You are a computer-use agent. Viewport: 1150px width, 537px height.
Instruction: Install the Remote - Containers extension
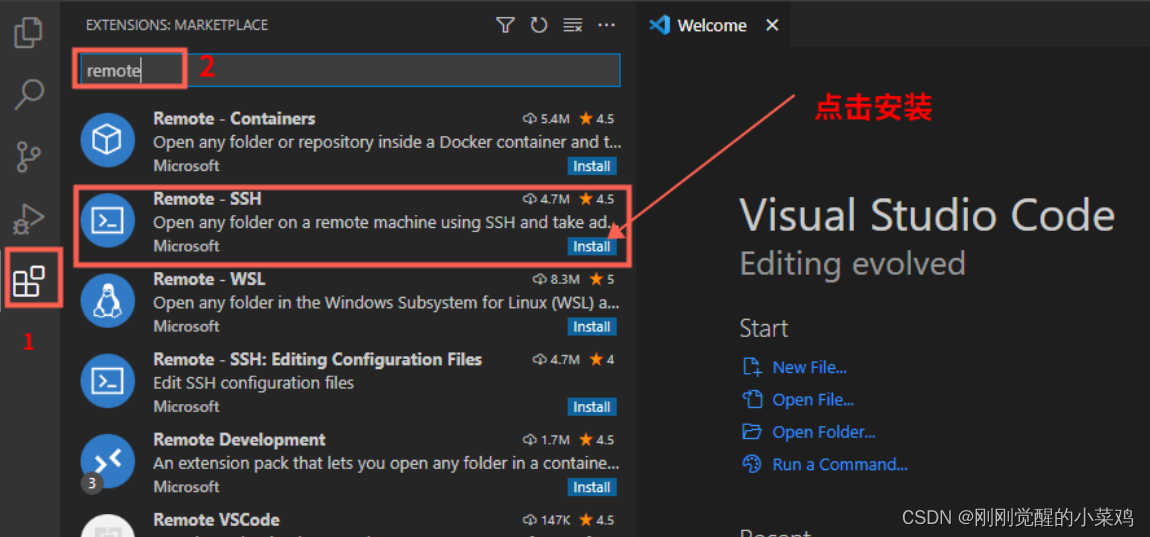(592, 166)
